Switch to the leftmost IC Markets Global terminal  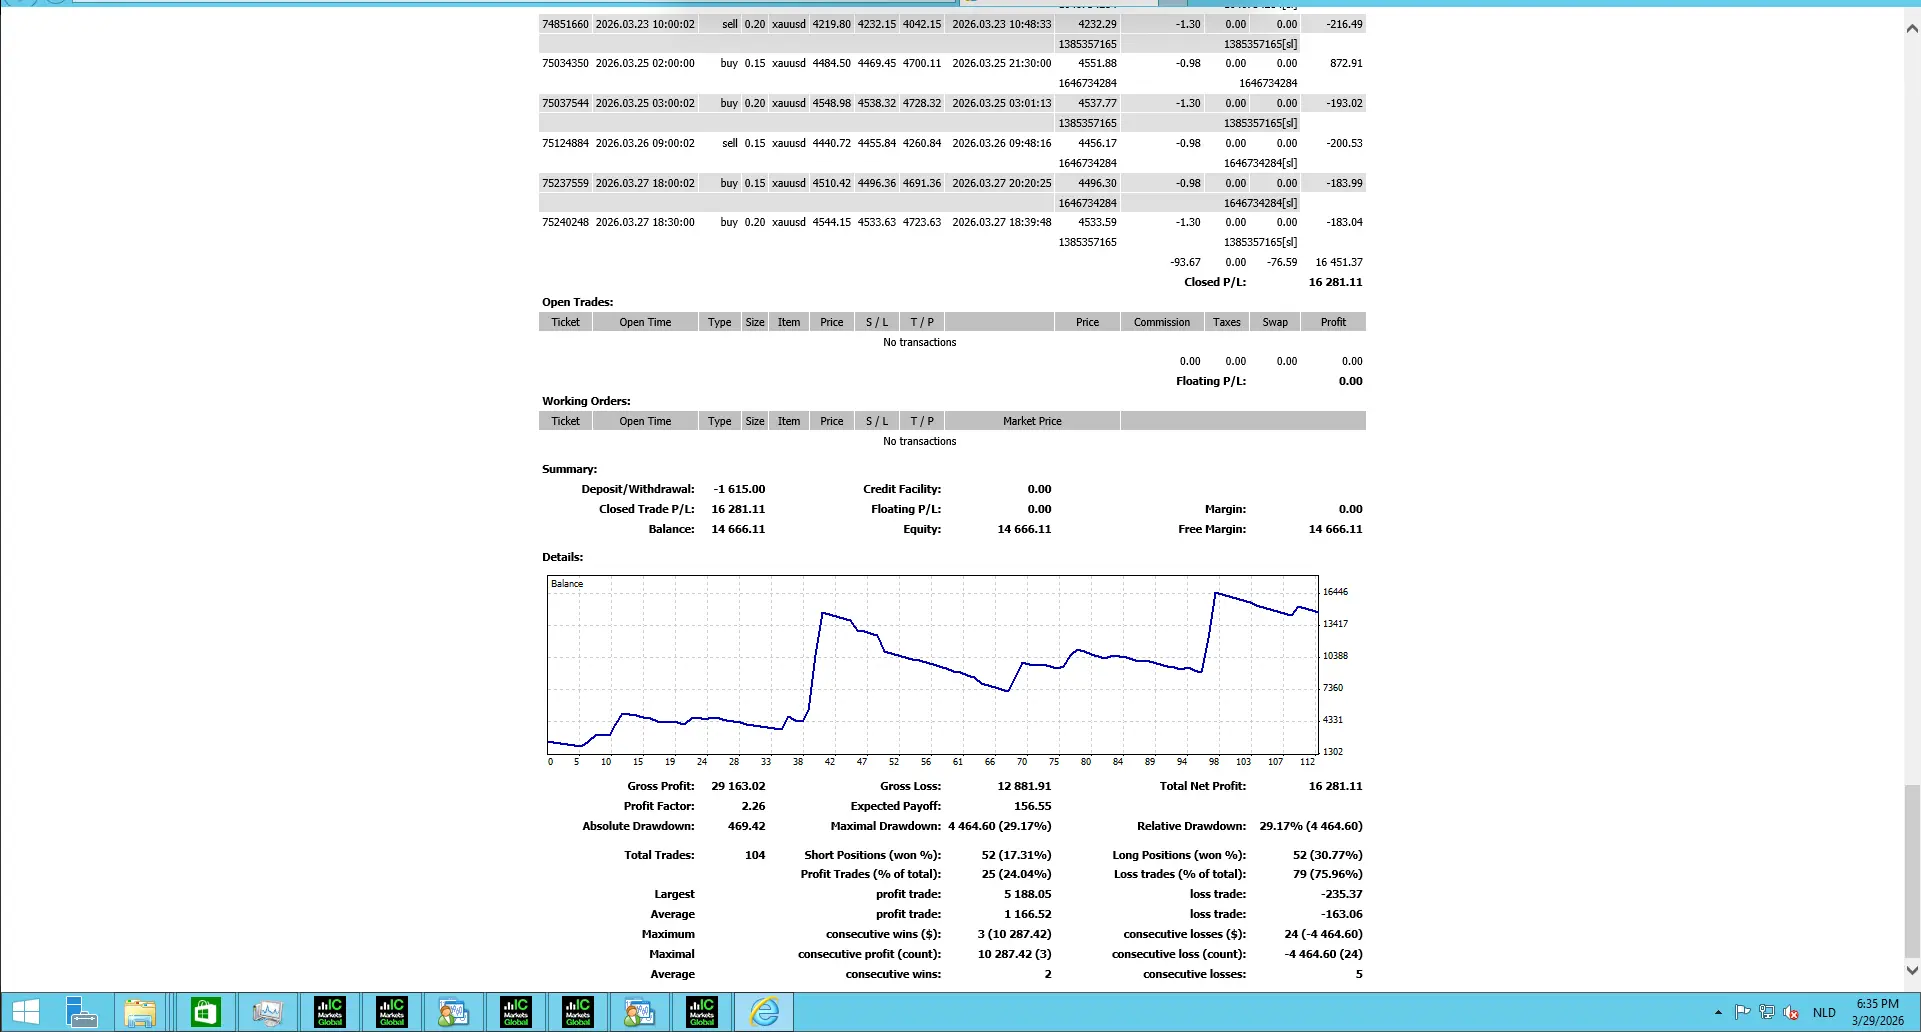pos(329,1012)
